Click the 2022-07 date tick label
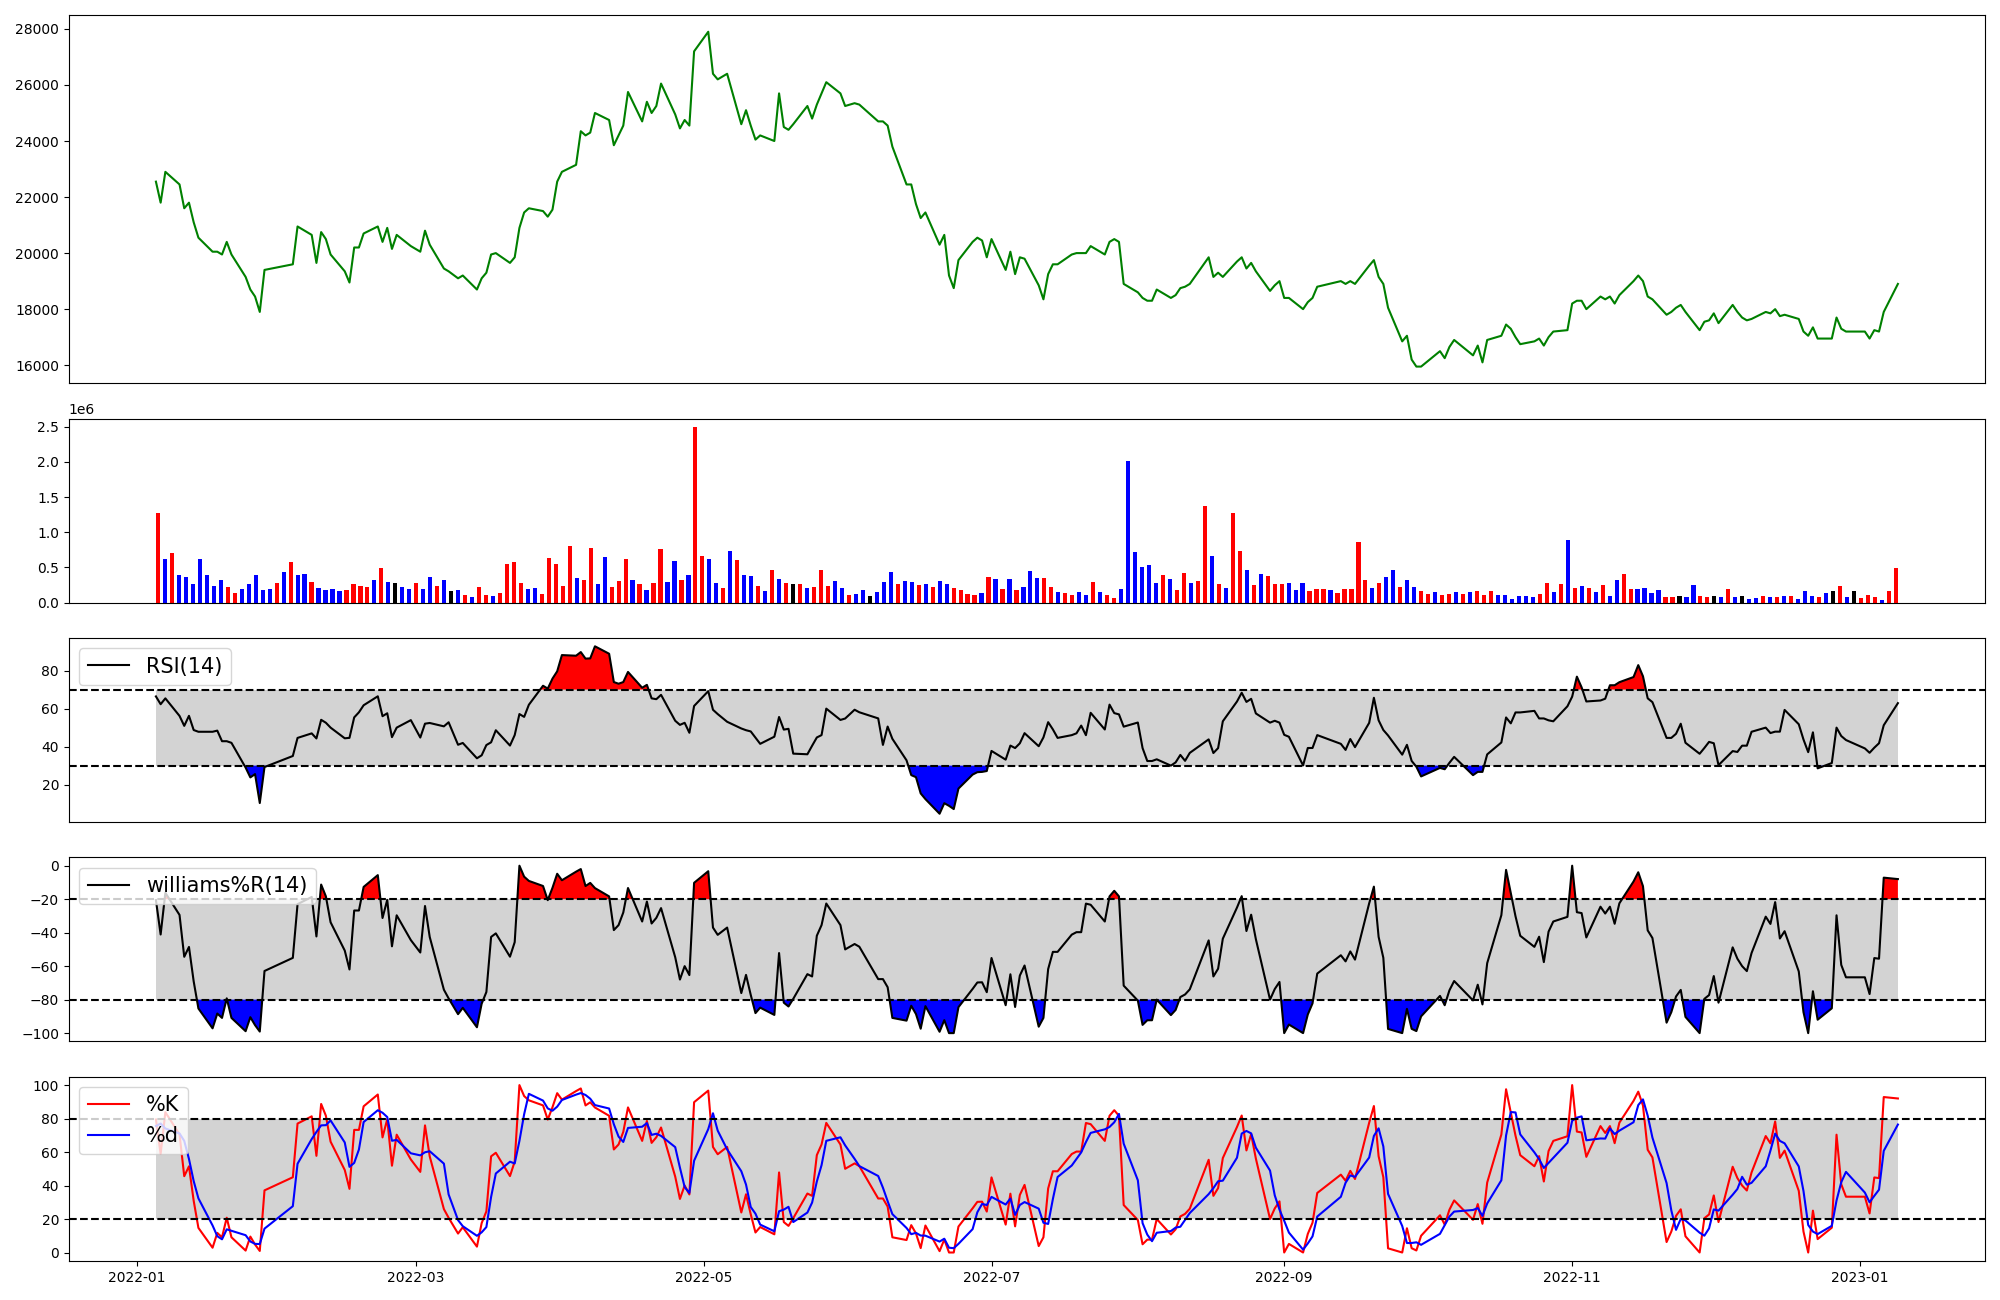Screen dimensions: 2000x1300 point(991,1277)
